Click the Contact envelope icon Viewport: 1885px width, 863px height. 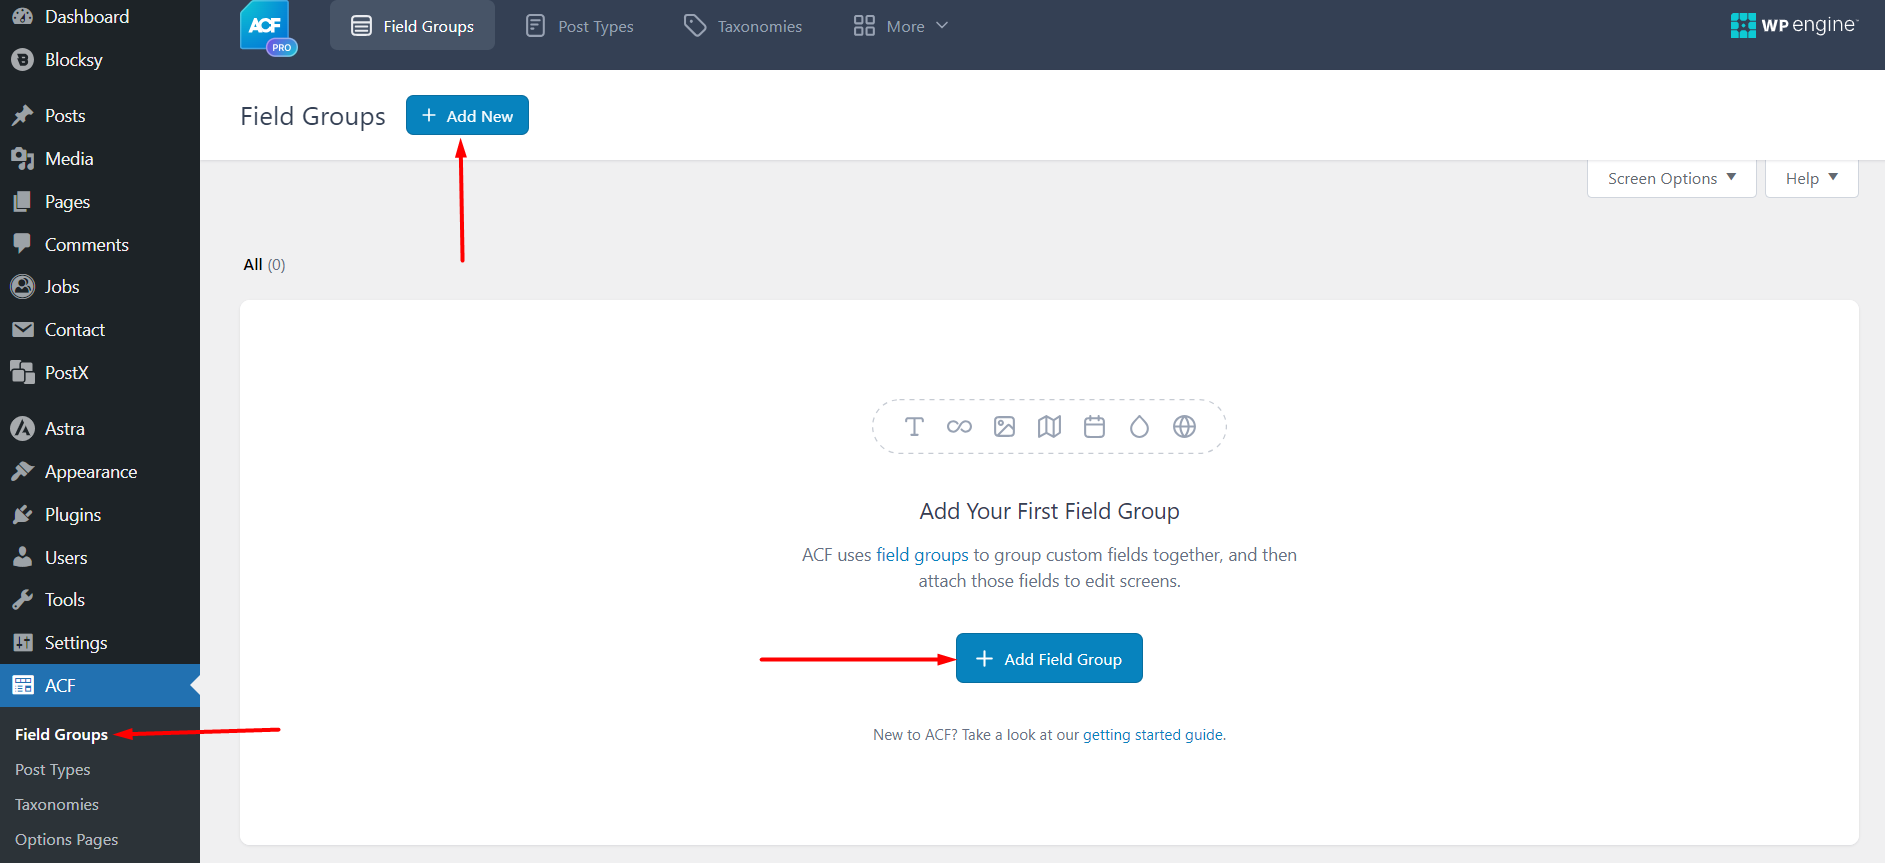22,330
